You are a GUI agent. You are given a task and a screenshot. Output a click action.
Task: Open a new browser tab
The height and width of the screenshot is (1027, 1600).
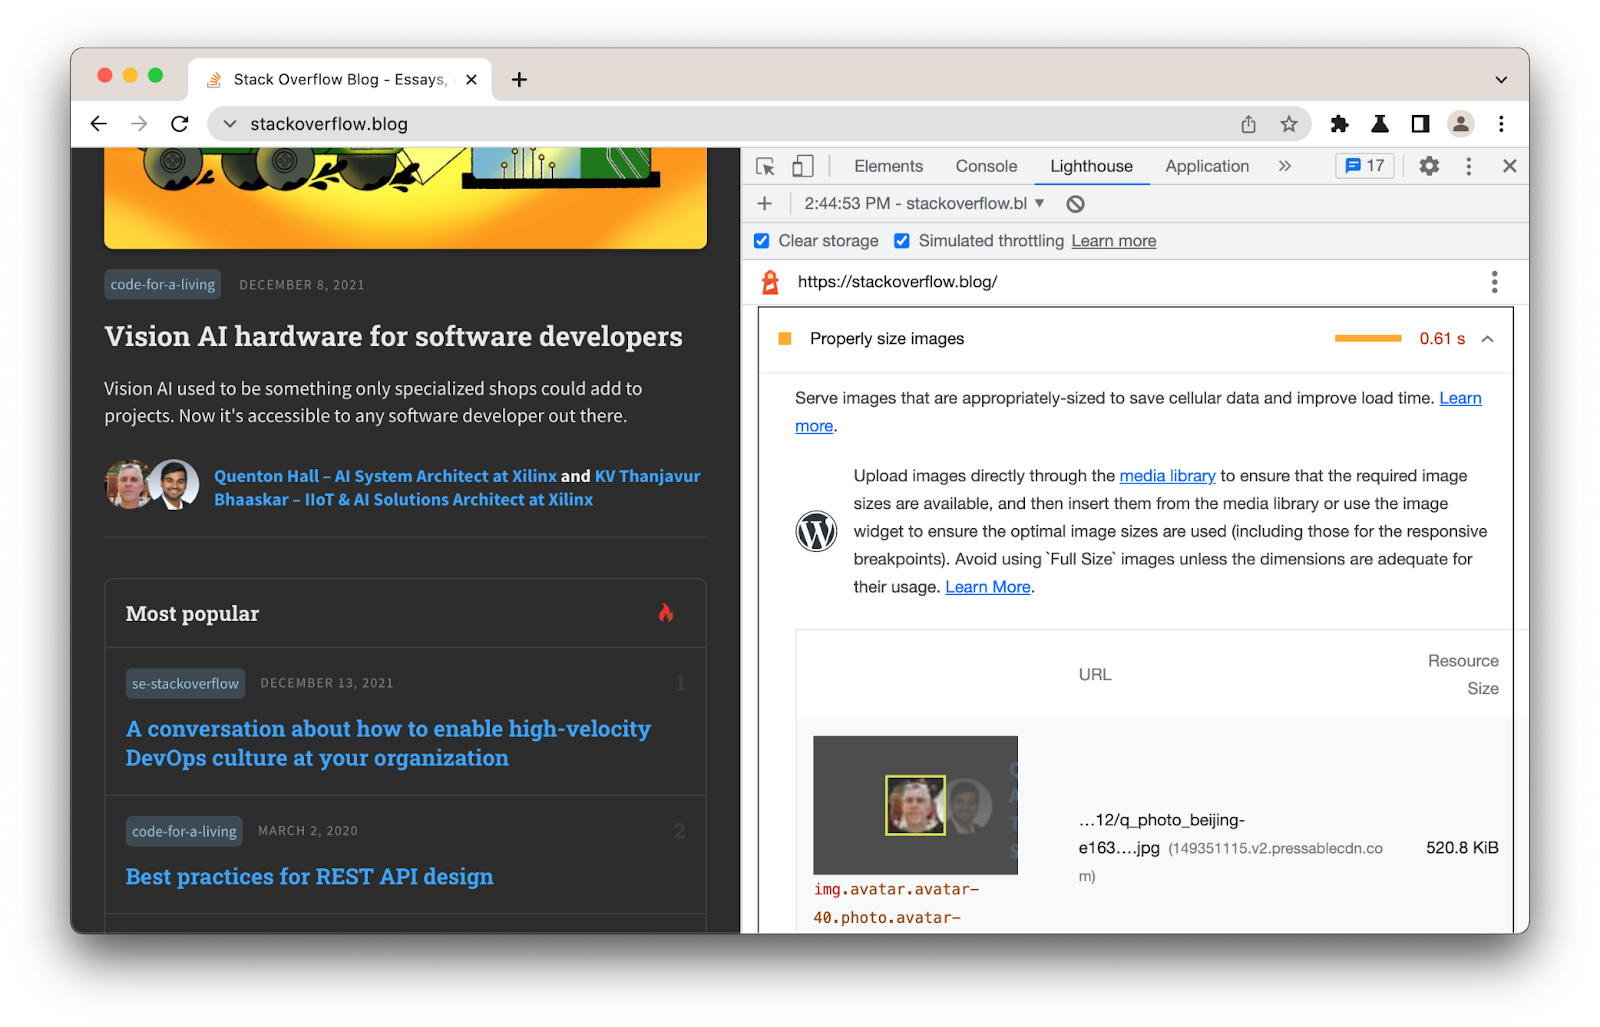(519, 79)
